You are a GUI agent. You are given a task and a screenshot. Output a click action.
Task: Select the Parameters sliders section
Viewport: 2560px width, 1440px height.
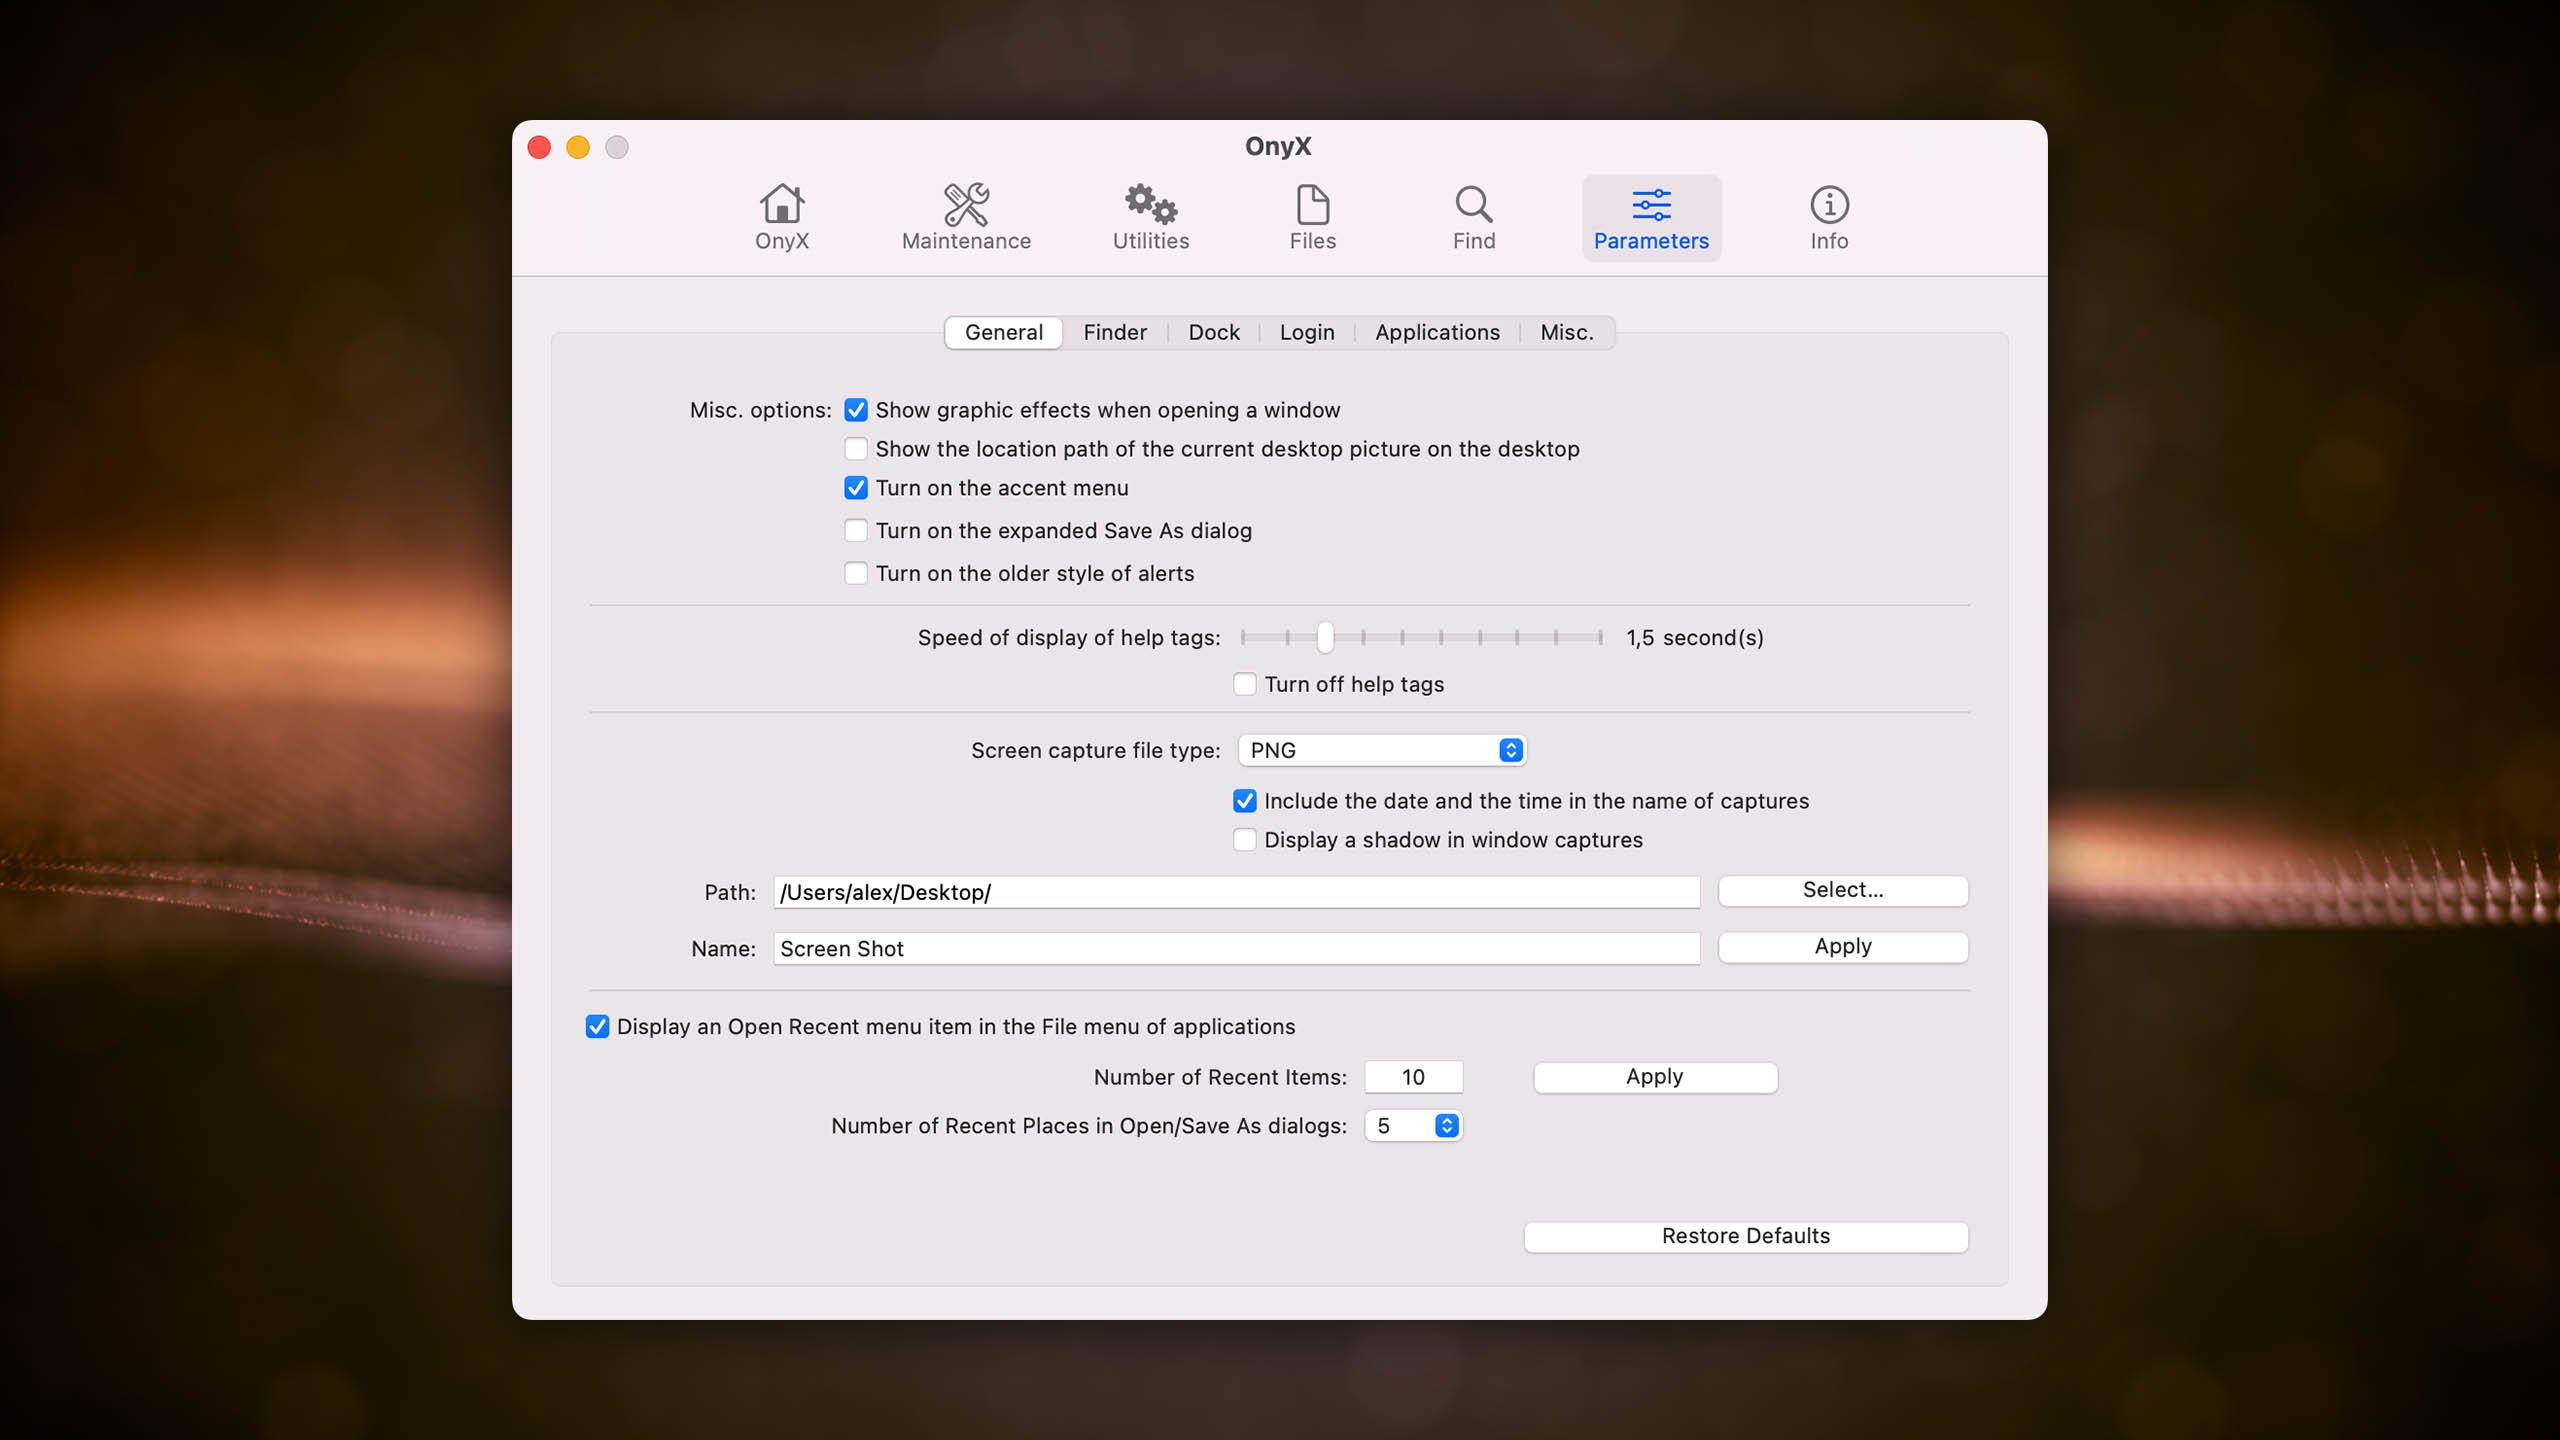[x=1651, y=218]
